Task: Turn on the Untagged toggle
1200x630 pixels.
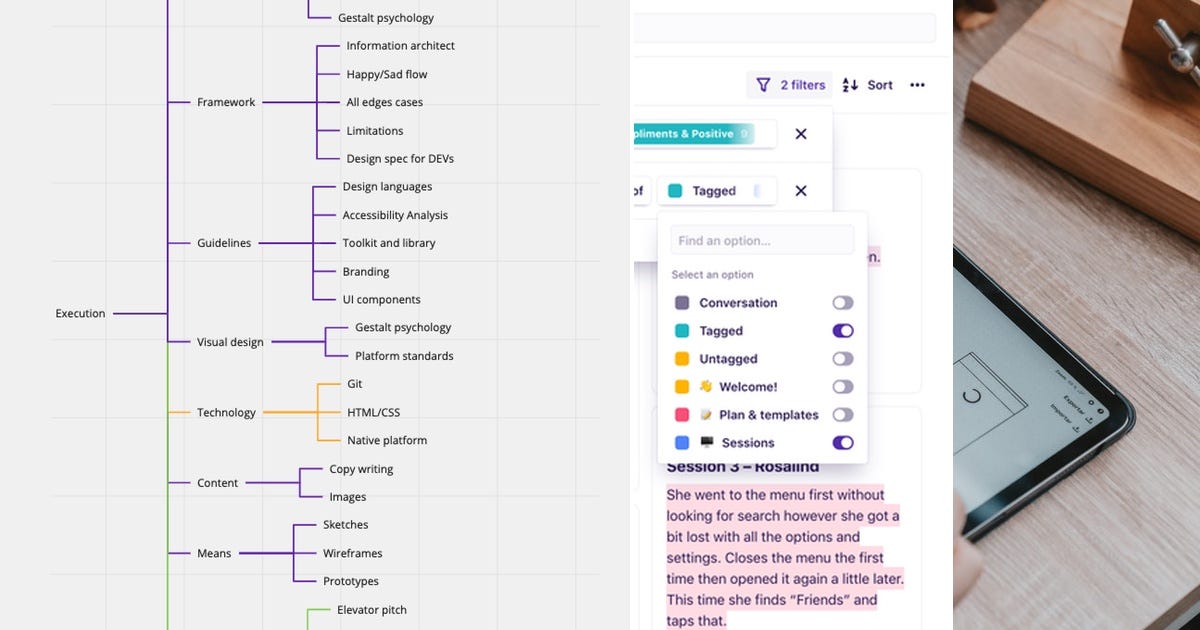Action: coord(843,358)
